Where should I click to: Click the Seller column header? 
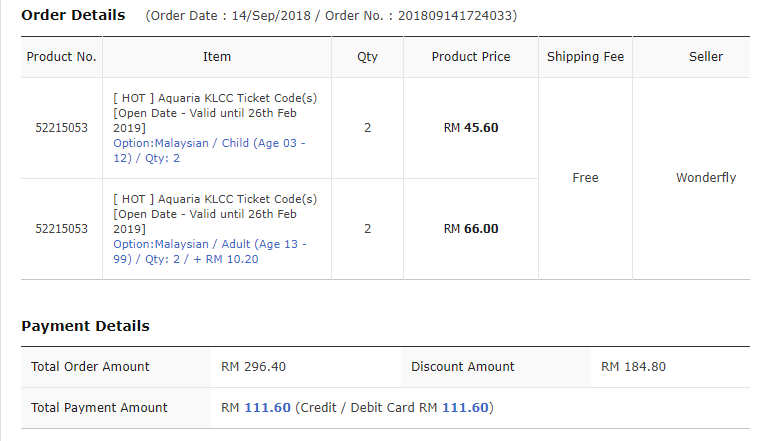click(706, 57)
